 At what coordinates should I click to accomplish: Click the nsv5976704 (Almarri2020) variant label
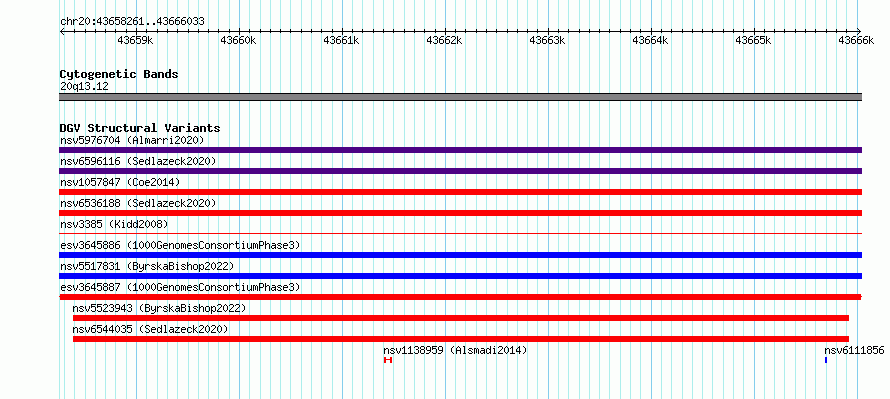(132, 140)
